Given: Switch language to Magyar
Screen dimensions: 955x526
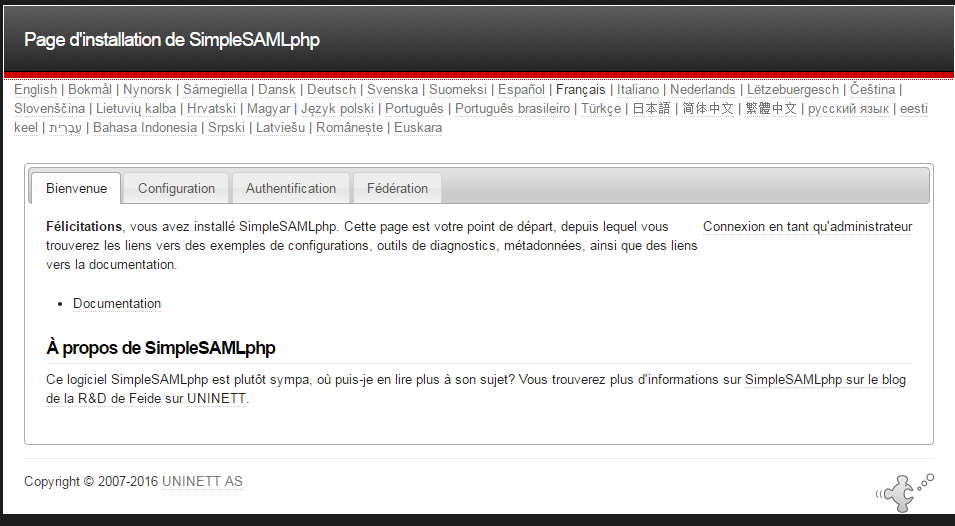Looking at the screenshot, I should click(268, 108).
